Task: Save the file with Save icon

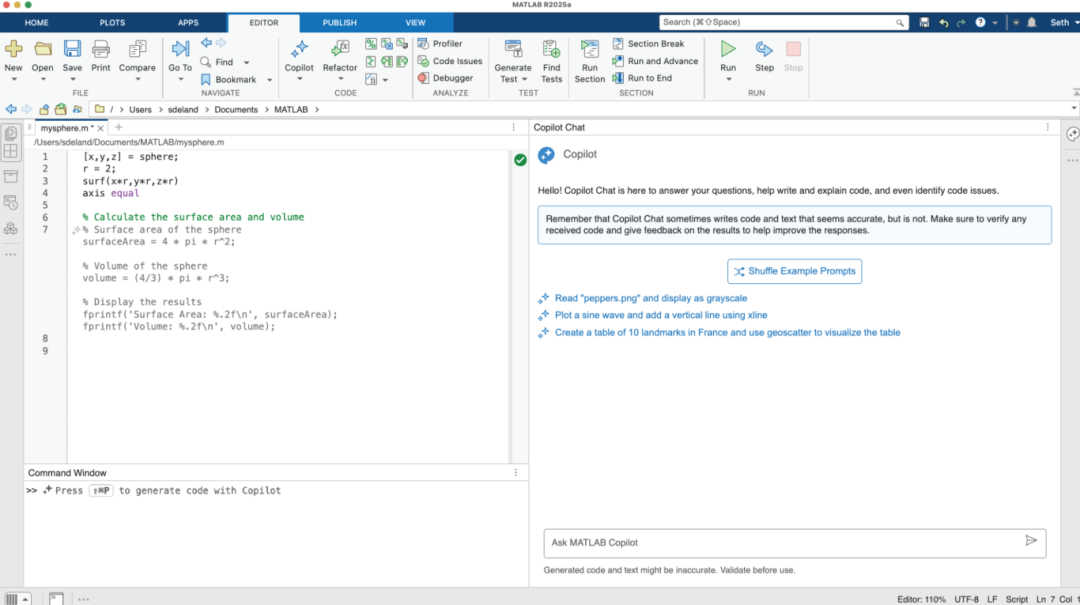Action: pyautogui.click(x=72, y=49)
